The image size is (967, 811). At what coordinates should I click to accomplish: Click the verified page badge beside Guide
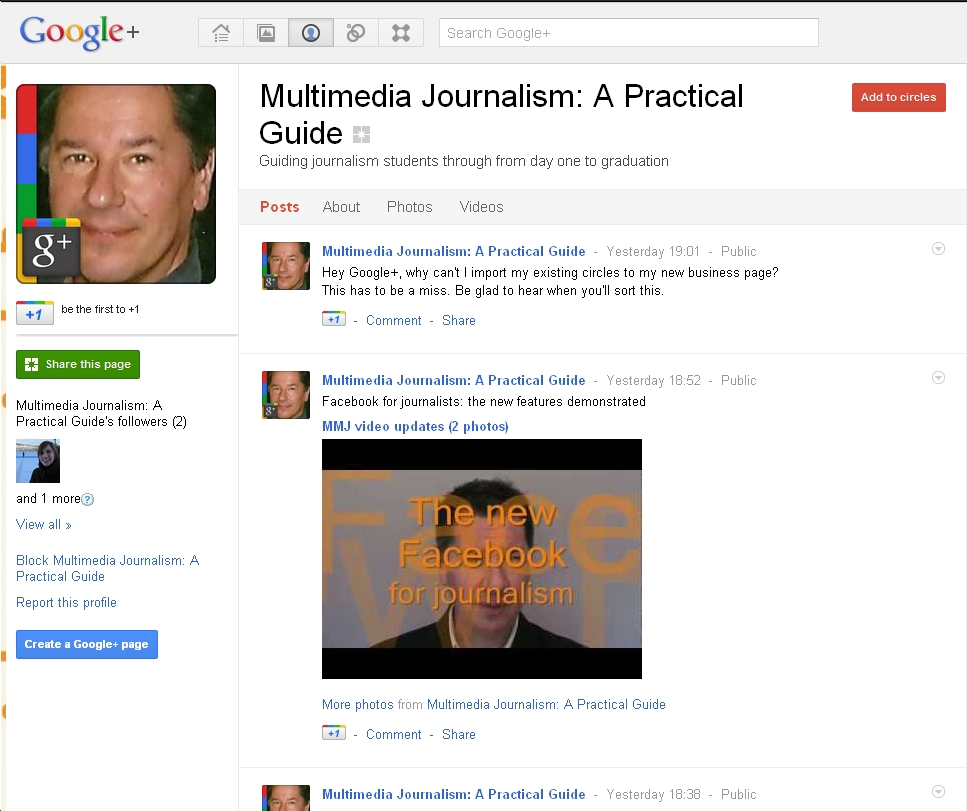click(x=361, y=134)
